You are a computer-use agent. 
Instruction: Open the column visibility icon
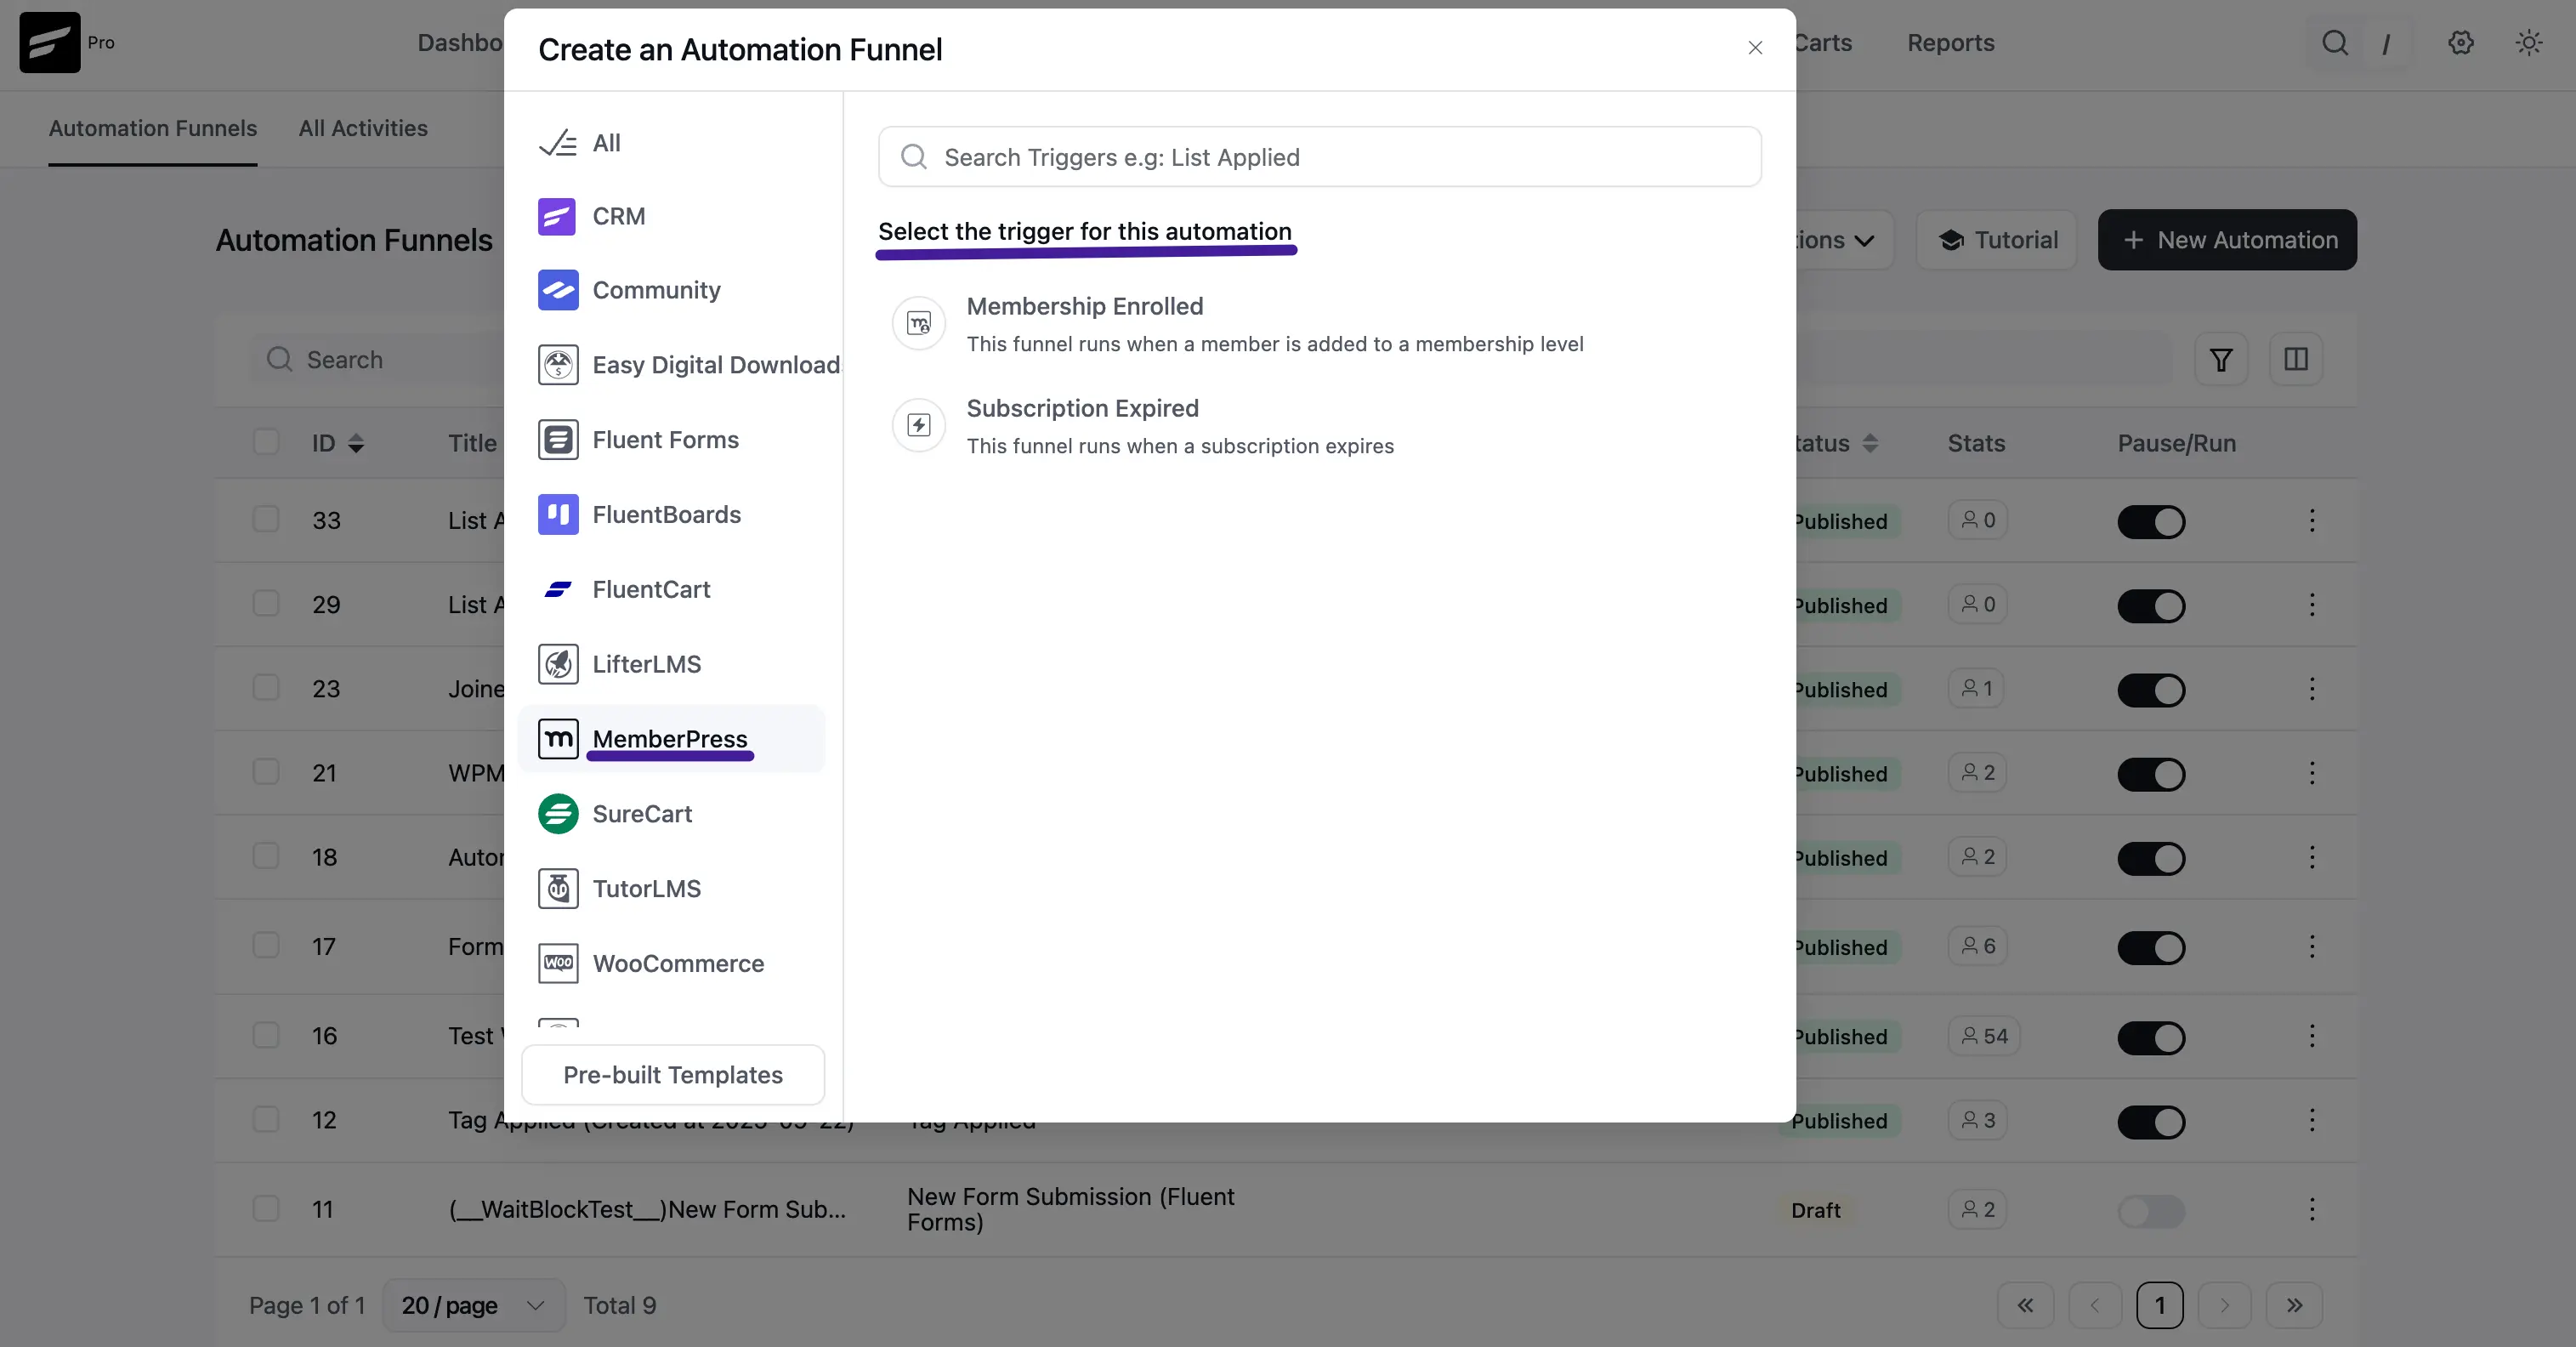(x=2296, y=359)
